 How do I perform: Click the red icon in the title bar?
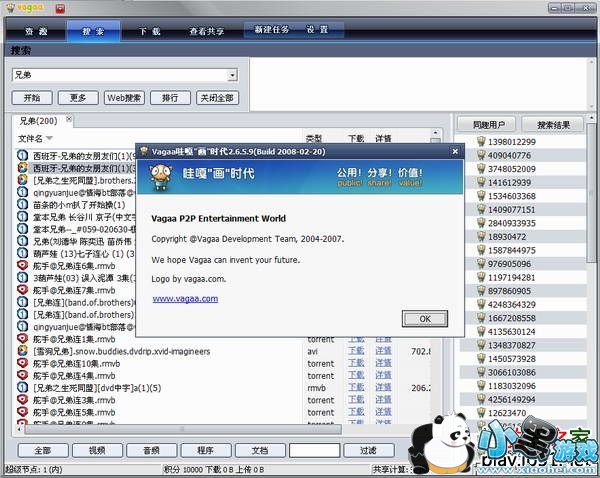click(60, 8)
